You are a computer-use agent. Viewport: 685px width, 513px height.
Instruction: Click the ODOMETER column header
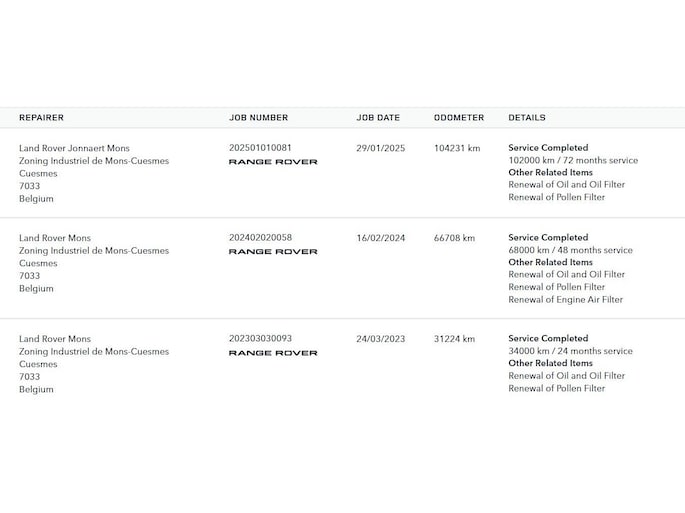pyautogui.click(x=459, y=118)
